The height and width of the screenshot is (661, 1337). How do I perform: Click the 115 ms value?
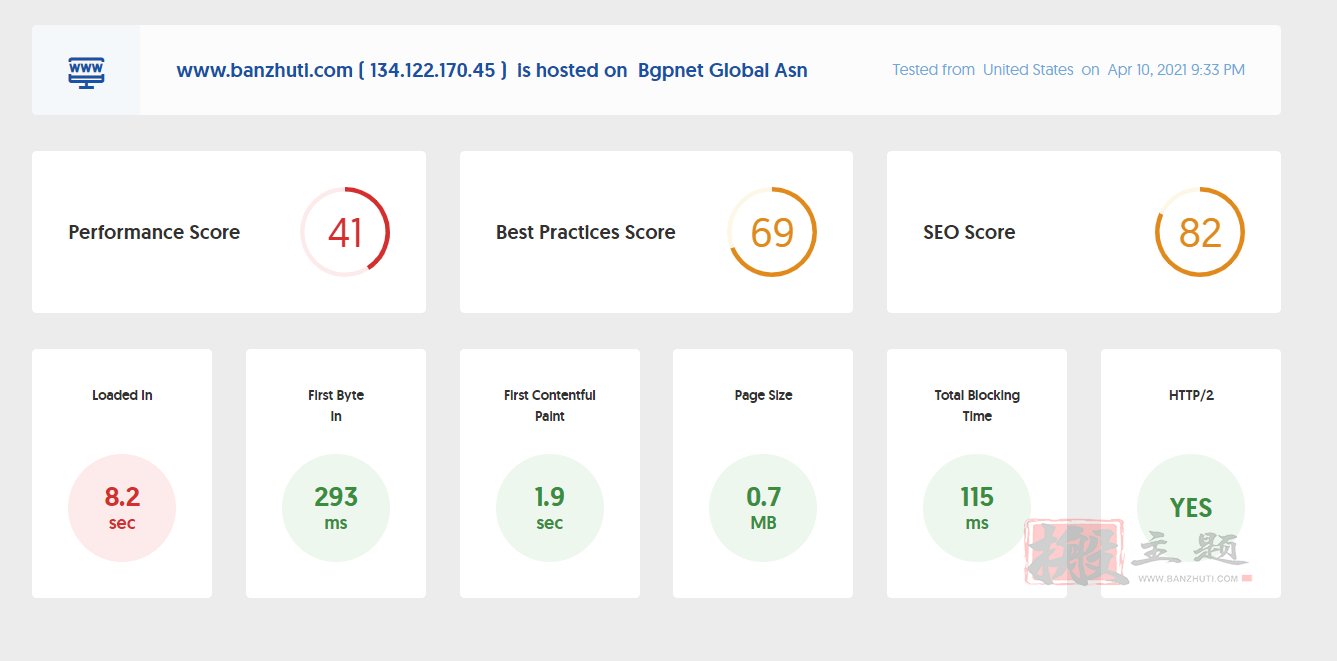pos(977,508)
